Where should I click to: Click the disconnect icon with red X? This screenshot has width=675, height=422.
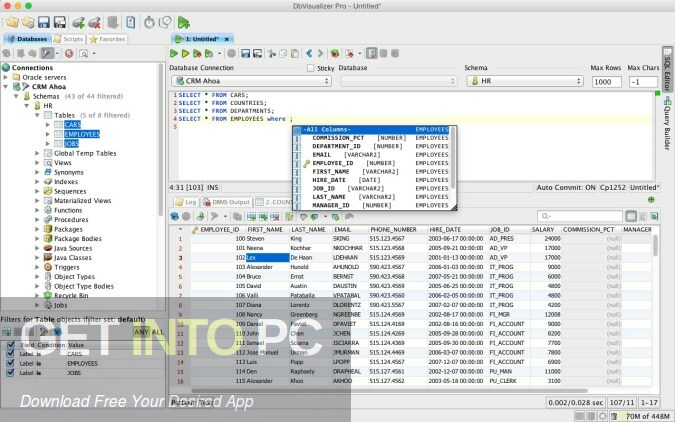(94, 22)
